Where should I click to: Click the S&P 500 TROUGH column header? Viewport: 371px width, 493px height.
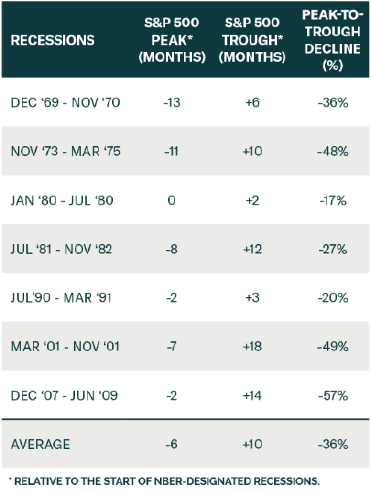(252, 40)
